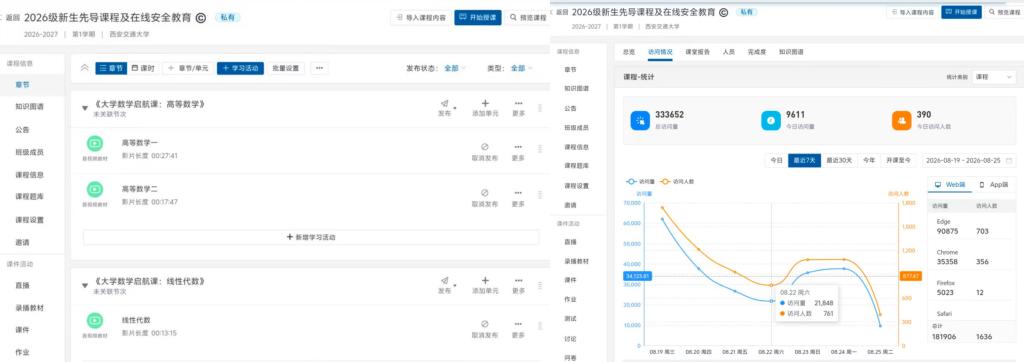The width and height of the screenshot is (1024, 362).
Task: Switch to 章节 chapter view toggle
Action: pos(111,68)
